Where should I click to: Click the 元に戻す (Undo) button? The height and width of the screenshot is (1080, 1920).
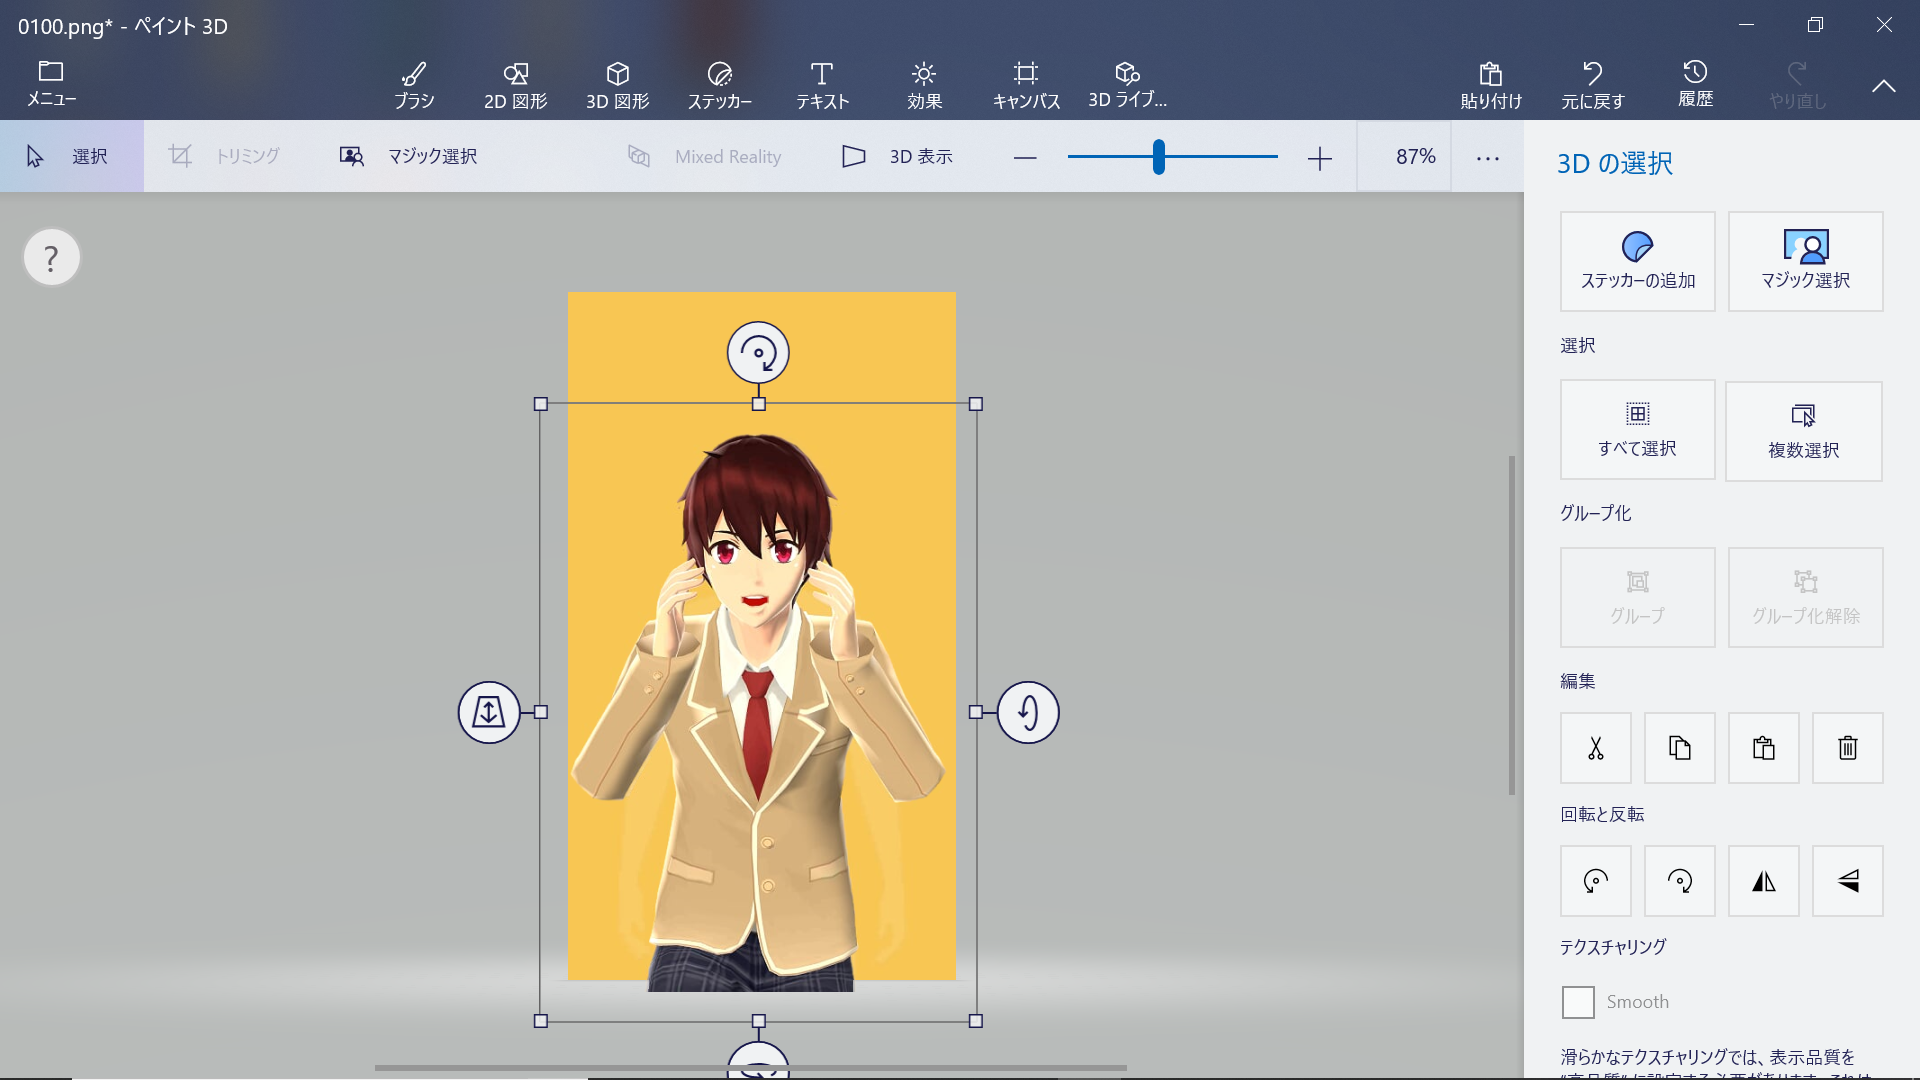1592,82
